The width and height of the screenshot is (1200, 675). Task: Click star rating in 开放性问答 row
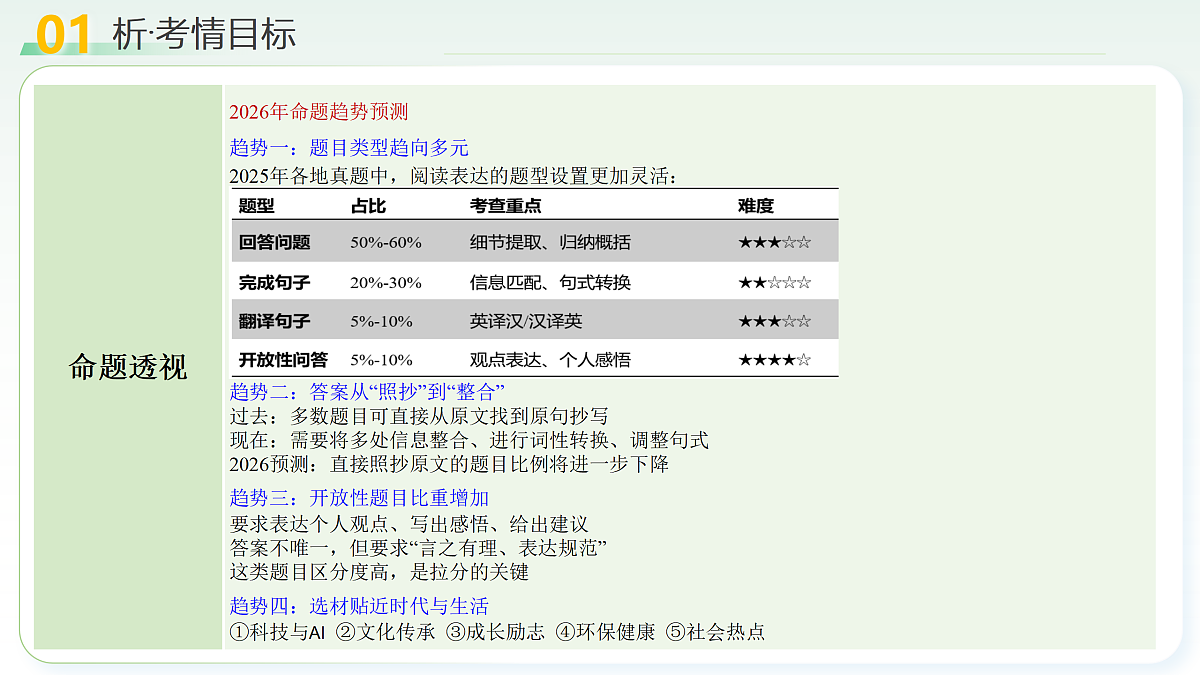[x=775, y=359]
